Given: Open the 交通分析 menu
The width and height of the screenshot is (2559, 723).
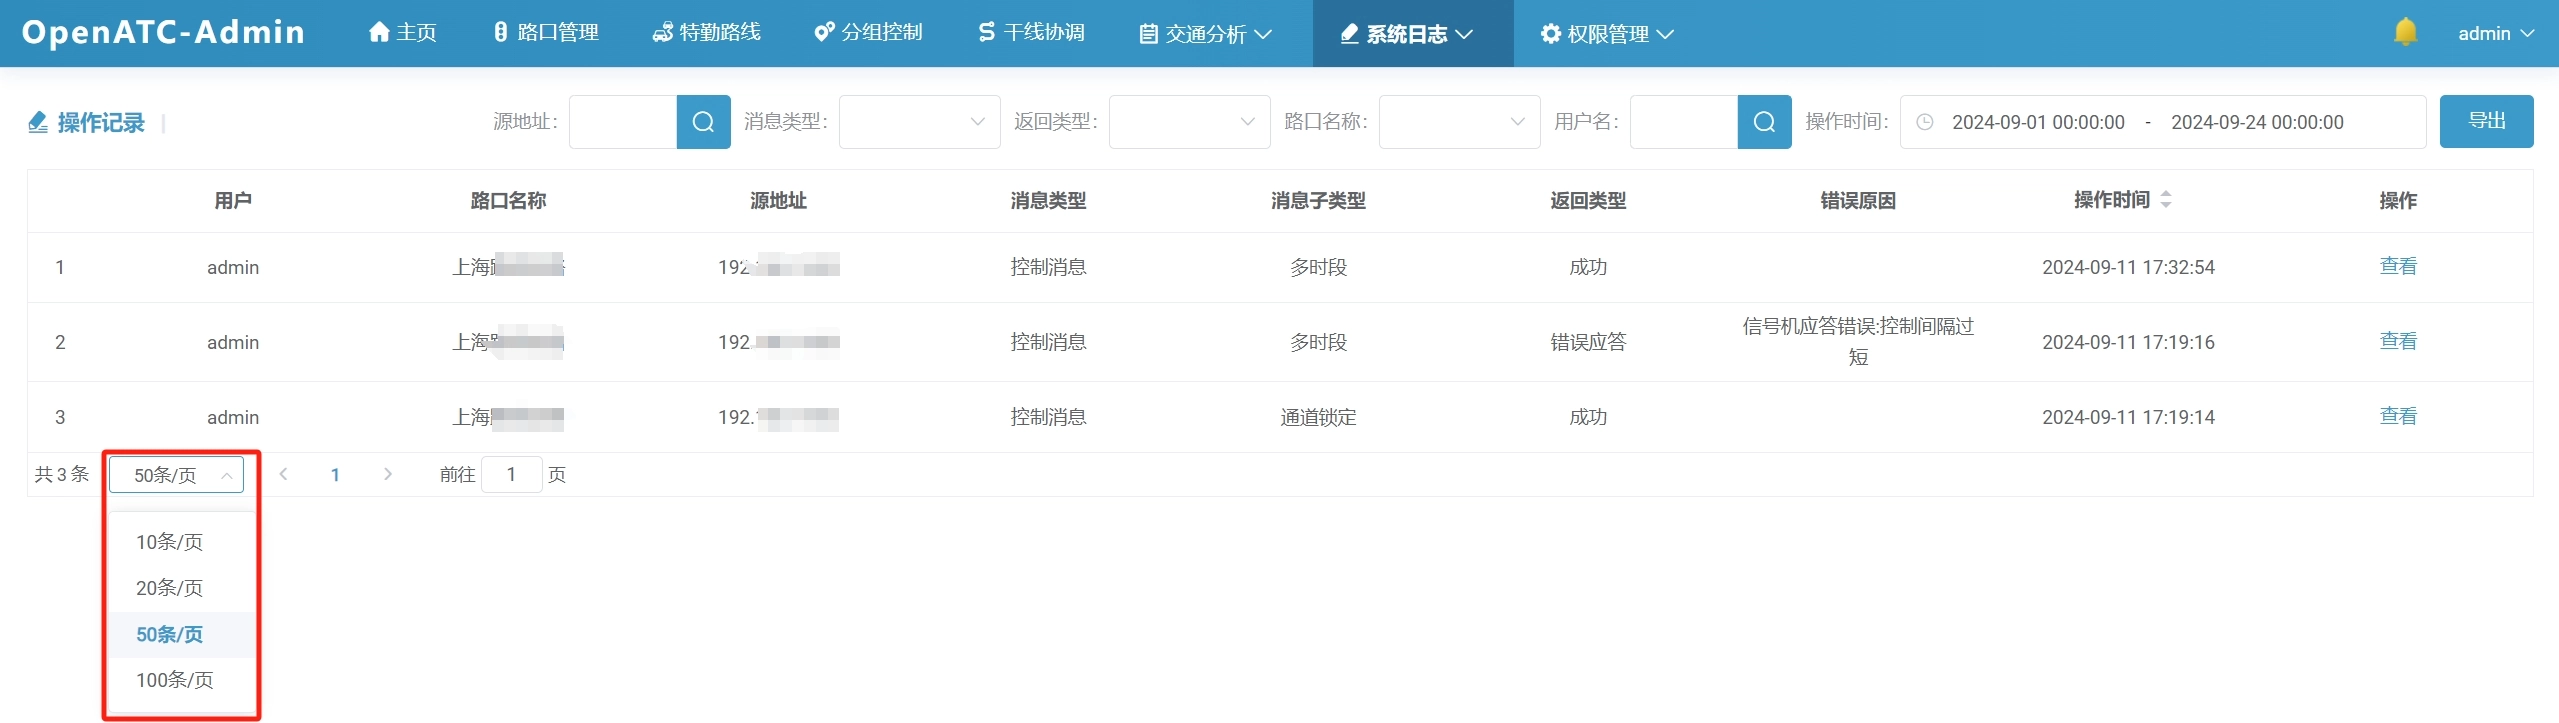Looking at the screenshot, I should 1205,34.
